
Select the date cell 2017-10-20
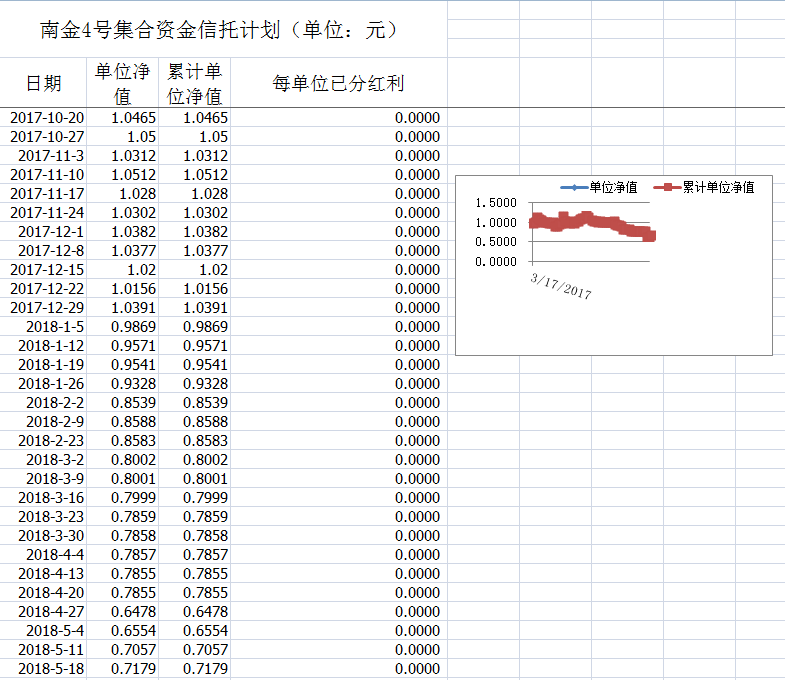point(46,118)
